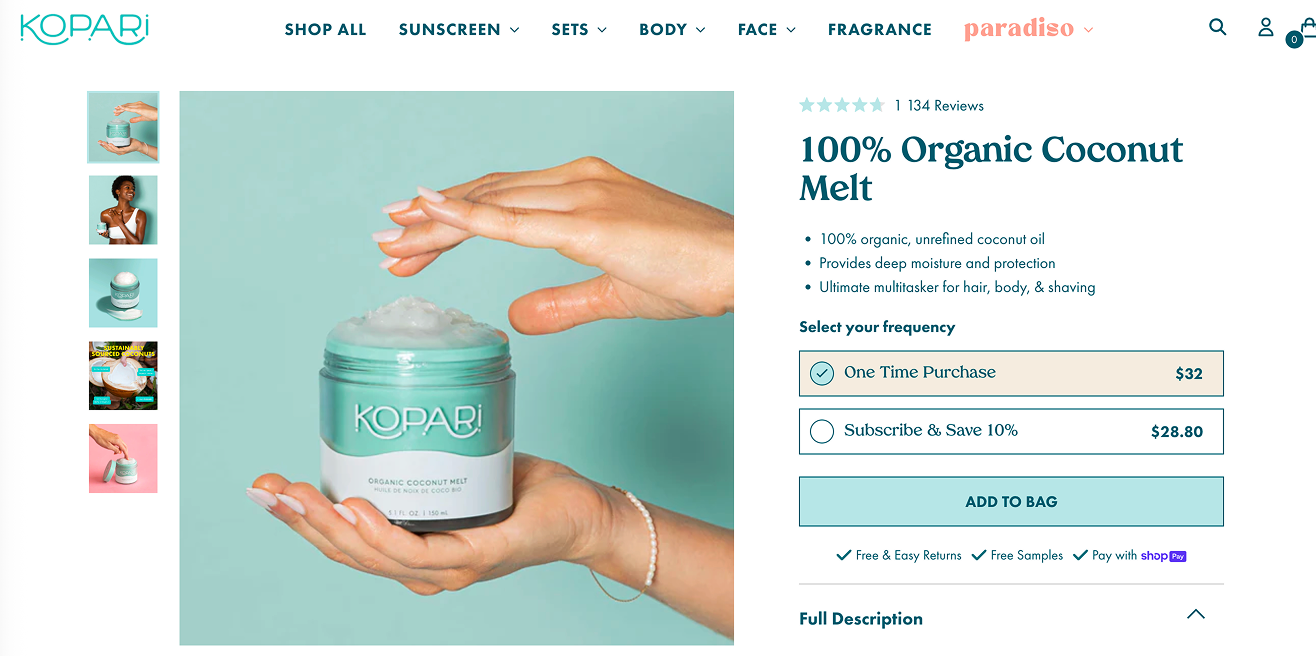1316x656 pixels.
Task: Open the Fragrance menu item
Action: point(880,29)
